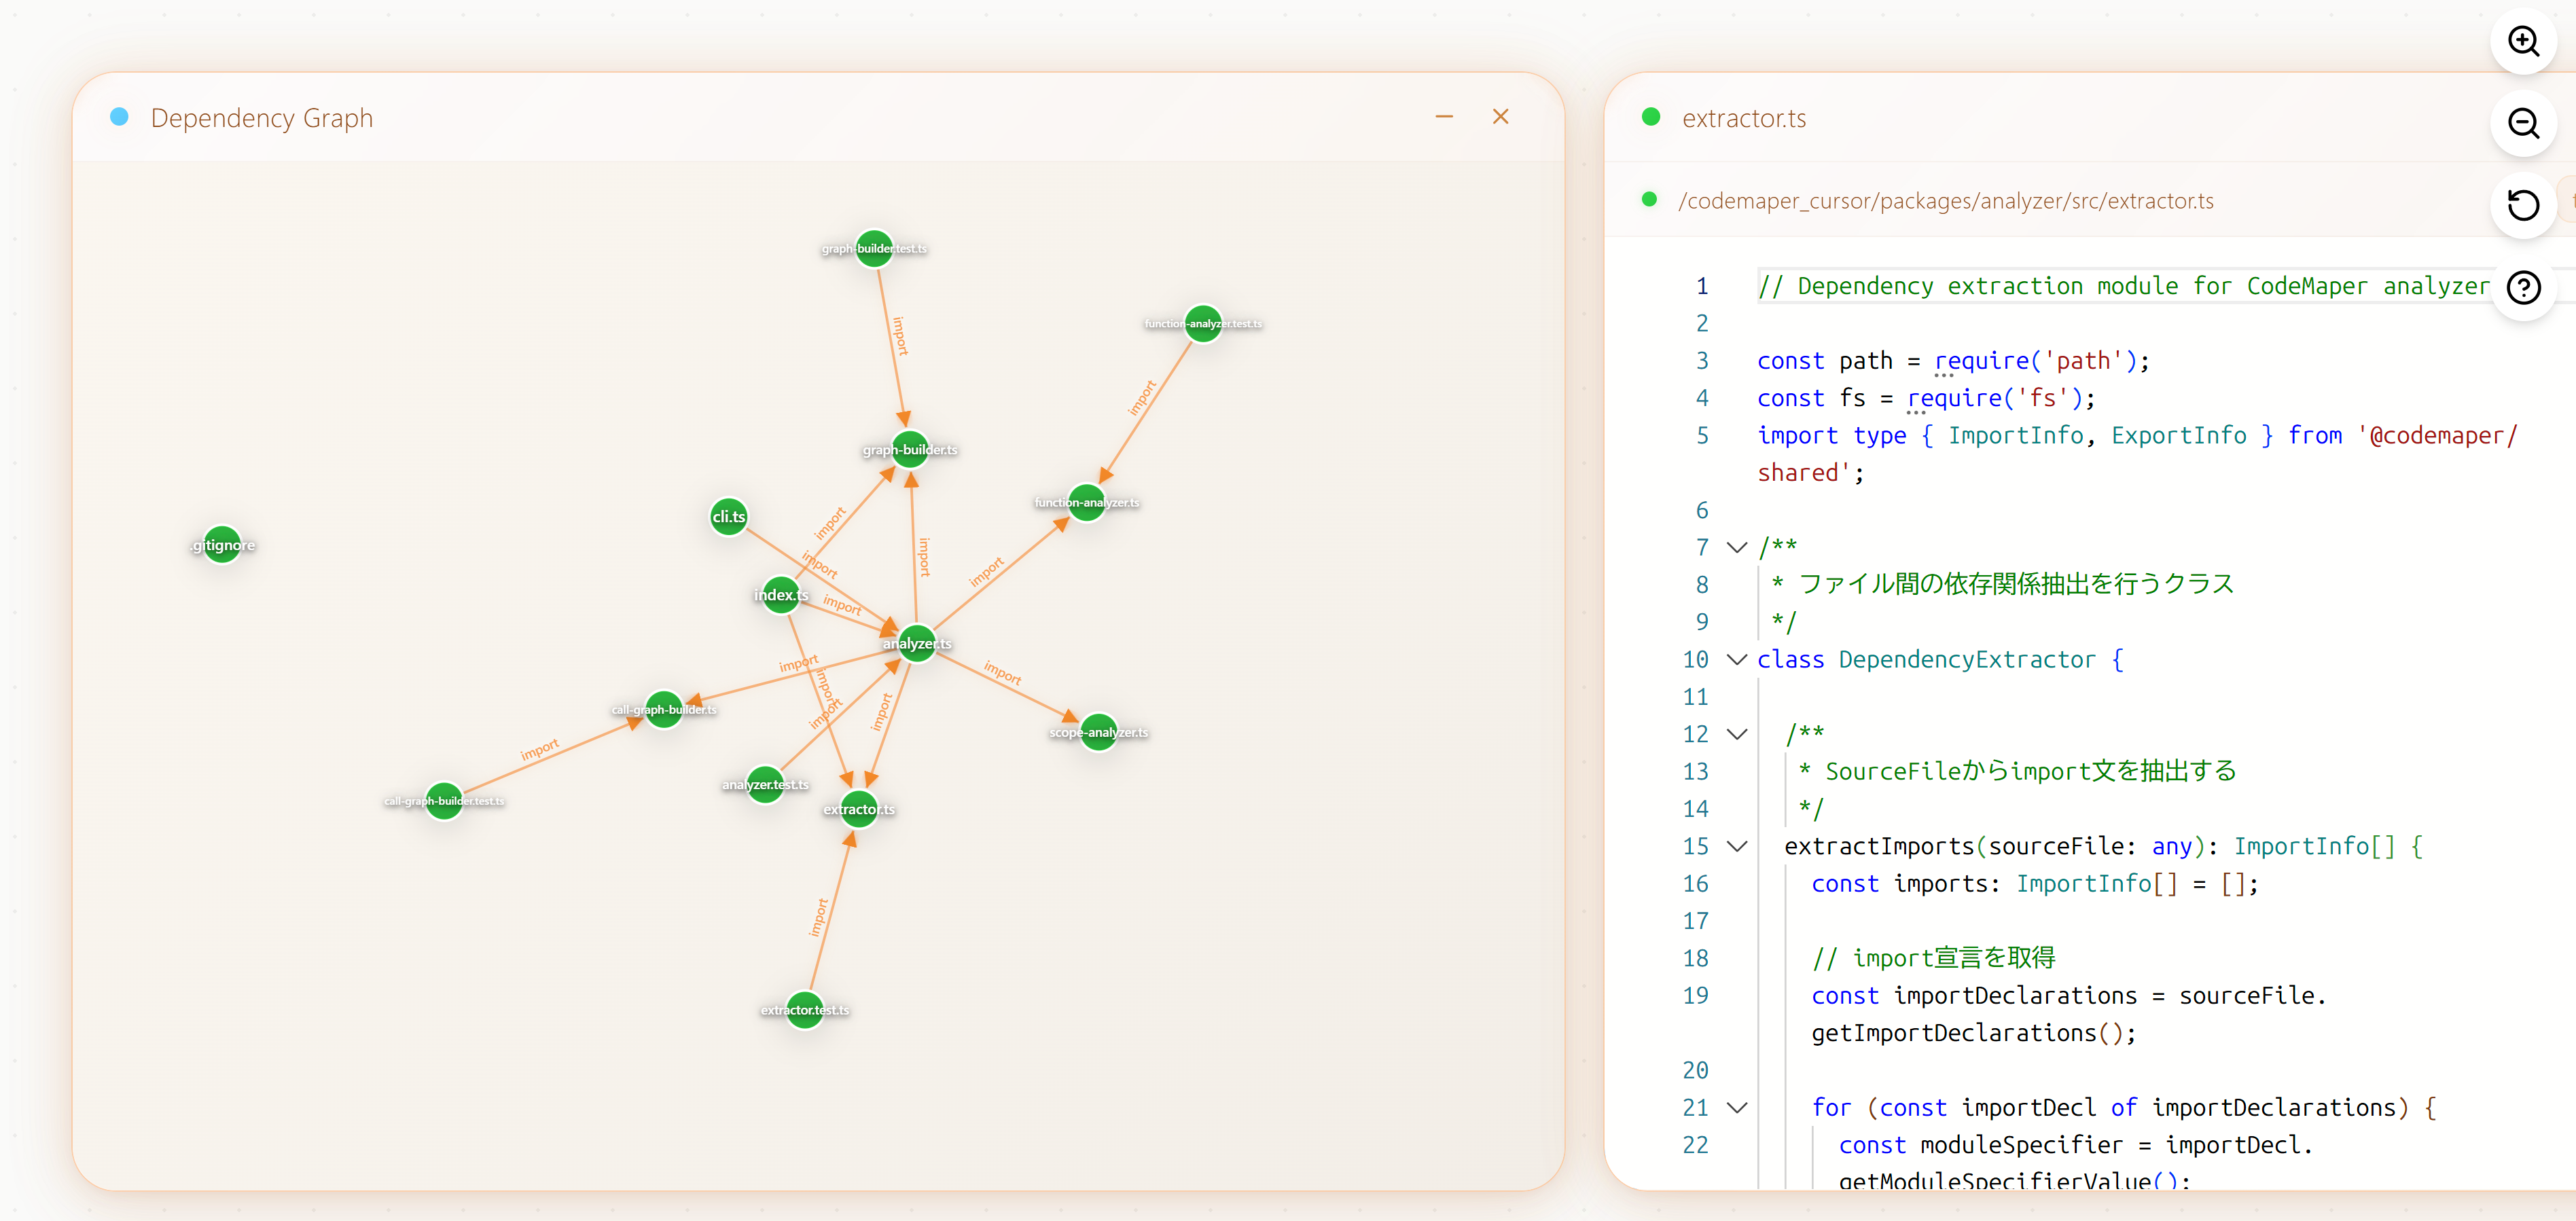
Task: Collapse the comment block at line 7
Action: (1737, 548)
